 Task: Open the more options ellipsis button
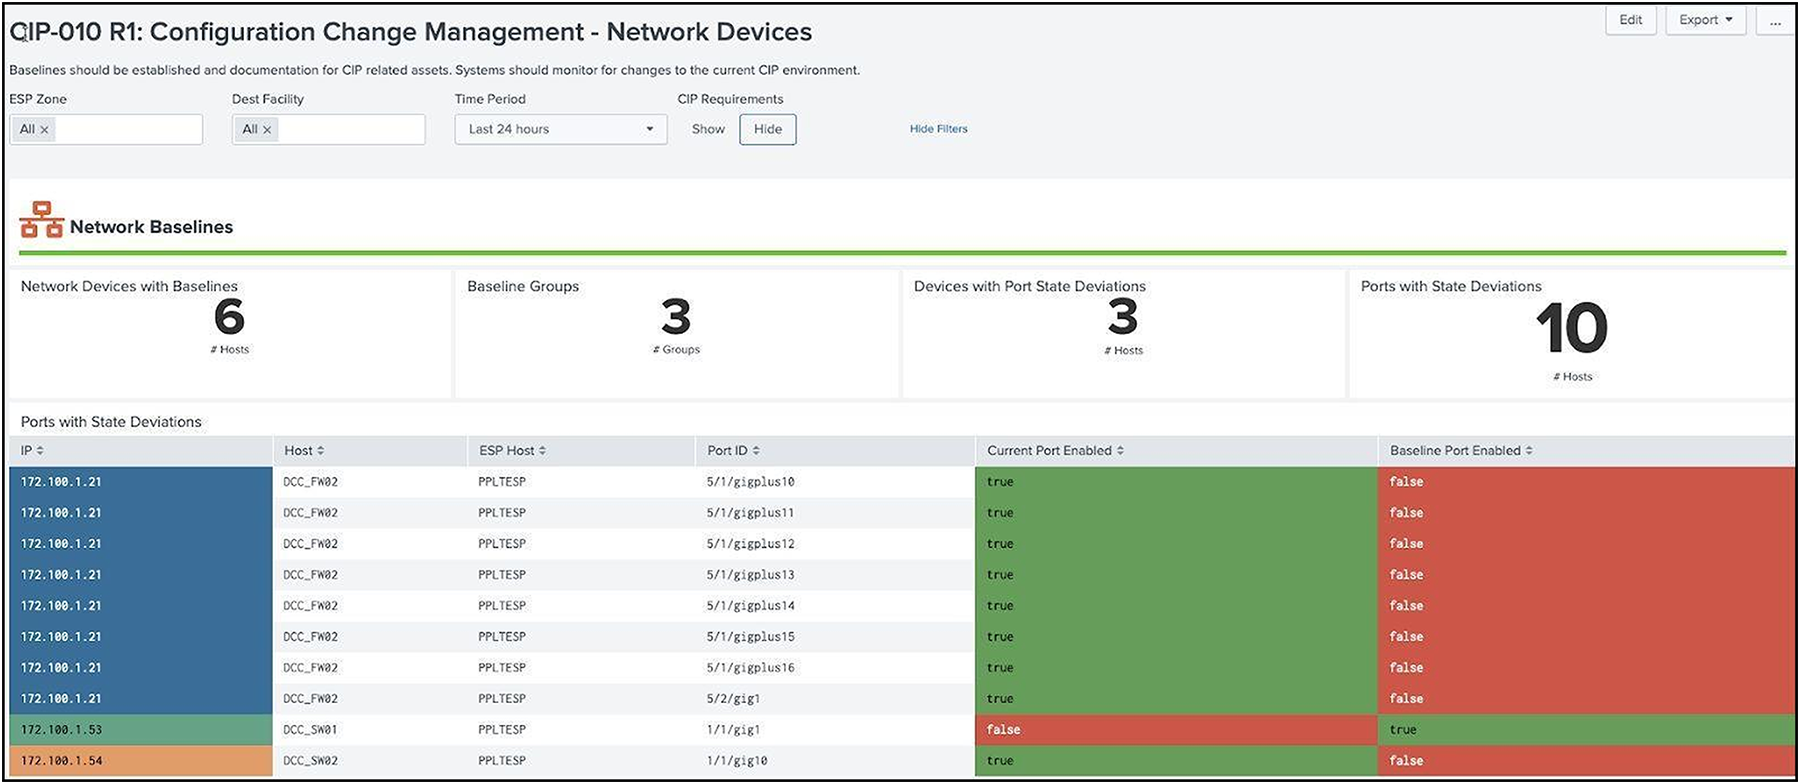pyautogui.click(x=1775, y=20)
